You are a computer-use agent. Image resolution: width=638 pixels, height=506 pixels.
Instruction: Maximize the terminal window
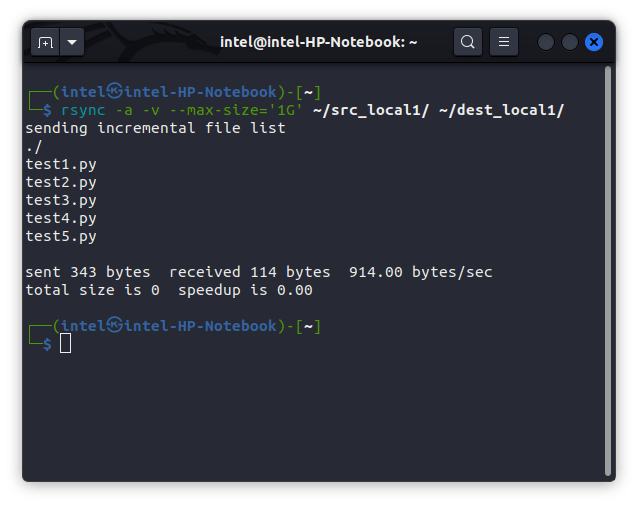(x=570, y=42)
